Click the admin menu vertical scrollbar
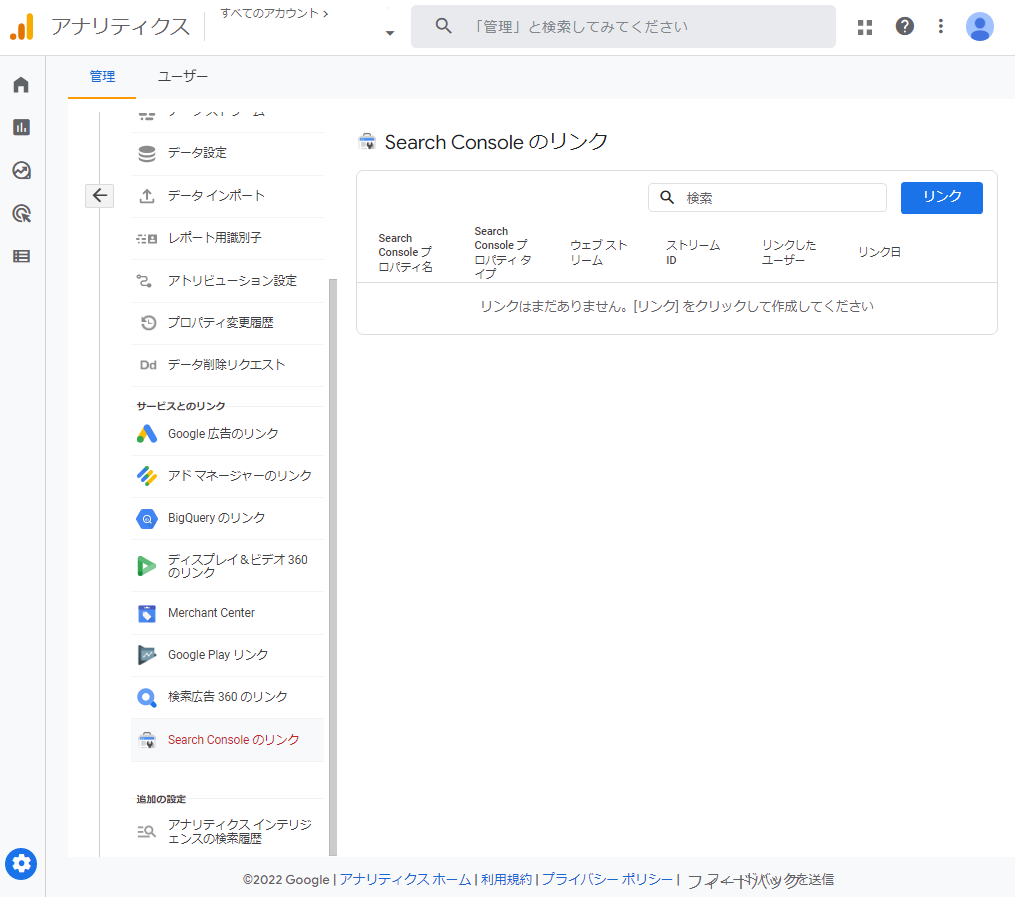 (333, 560)
